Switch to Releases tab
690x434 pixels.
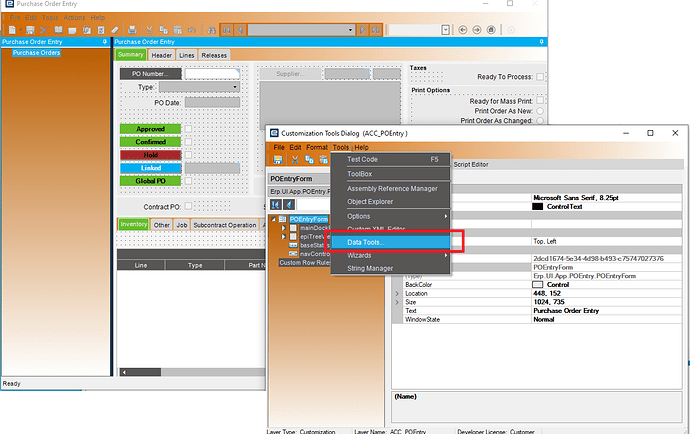click(x=214, y=55)
